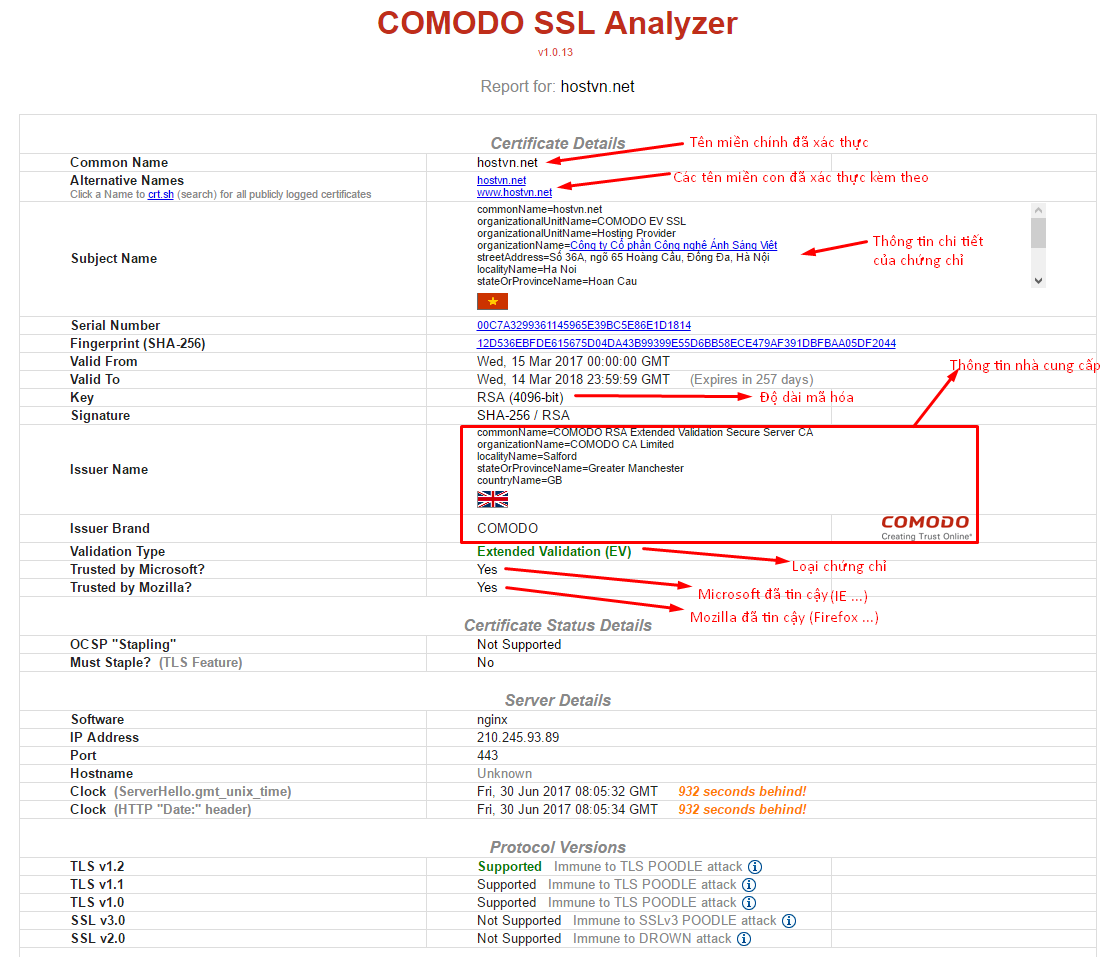Click Valid To date value
1113x957 pixels.
(x=573, y=380)
